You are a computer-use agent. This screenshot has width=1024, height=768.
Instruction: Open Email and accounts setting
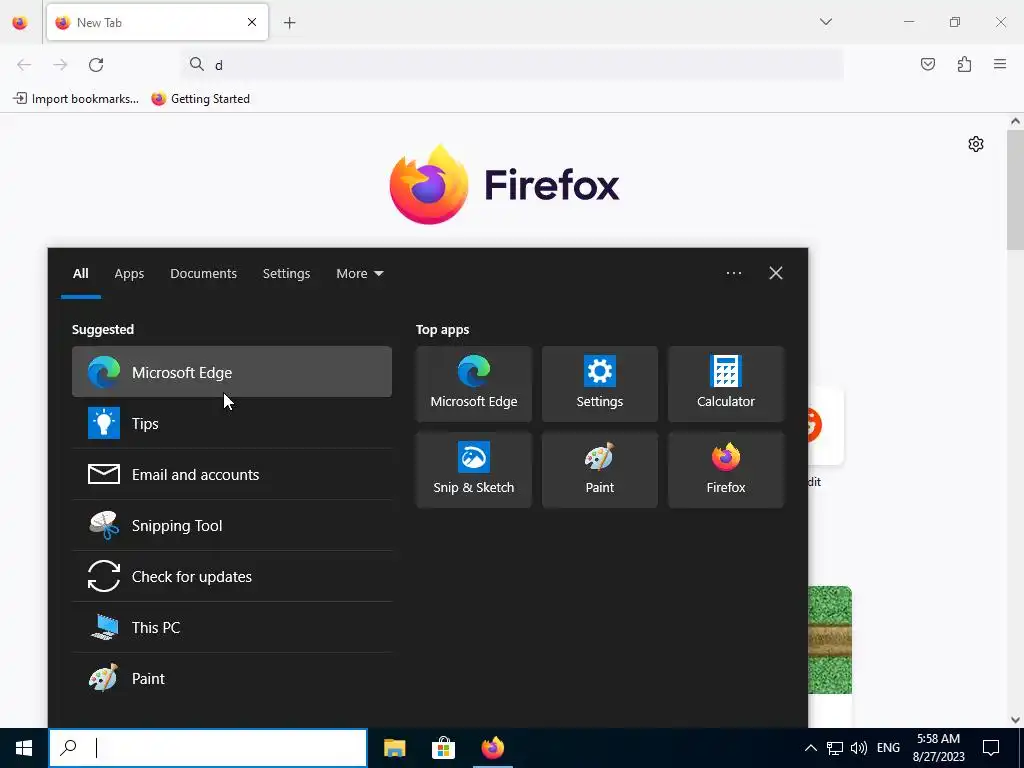point(231,474)
